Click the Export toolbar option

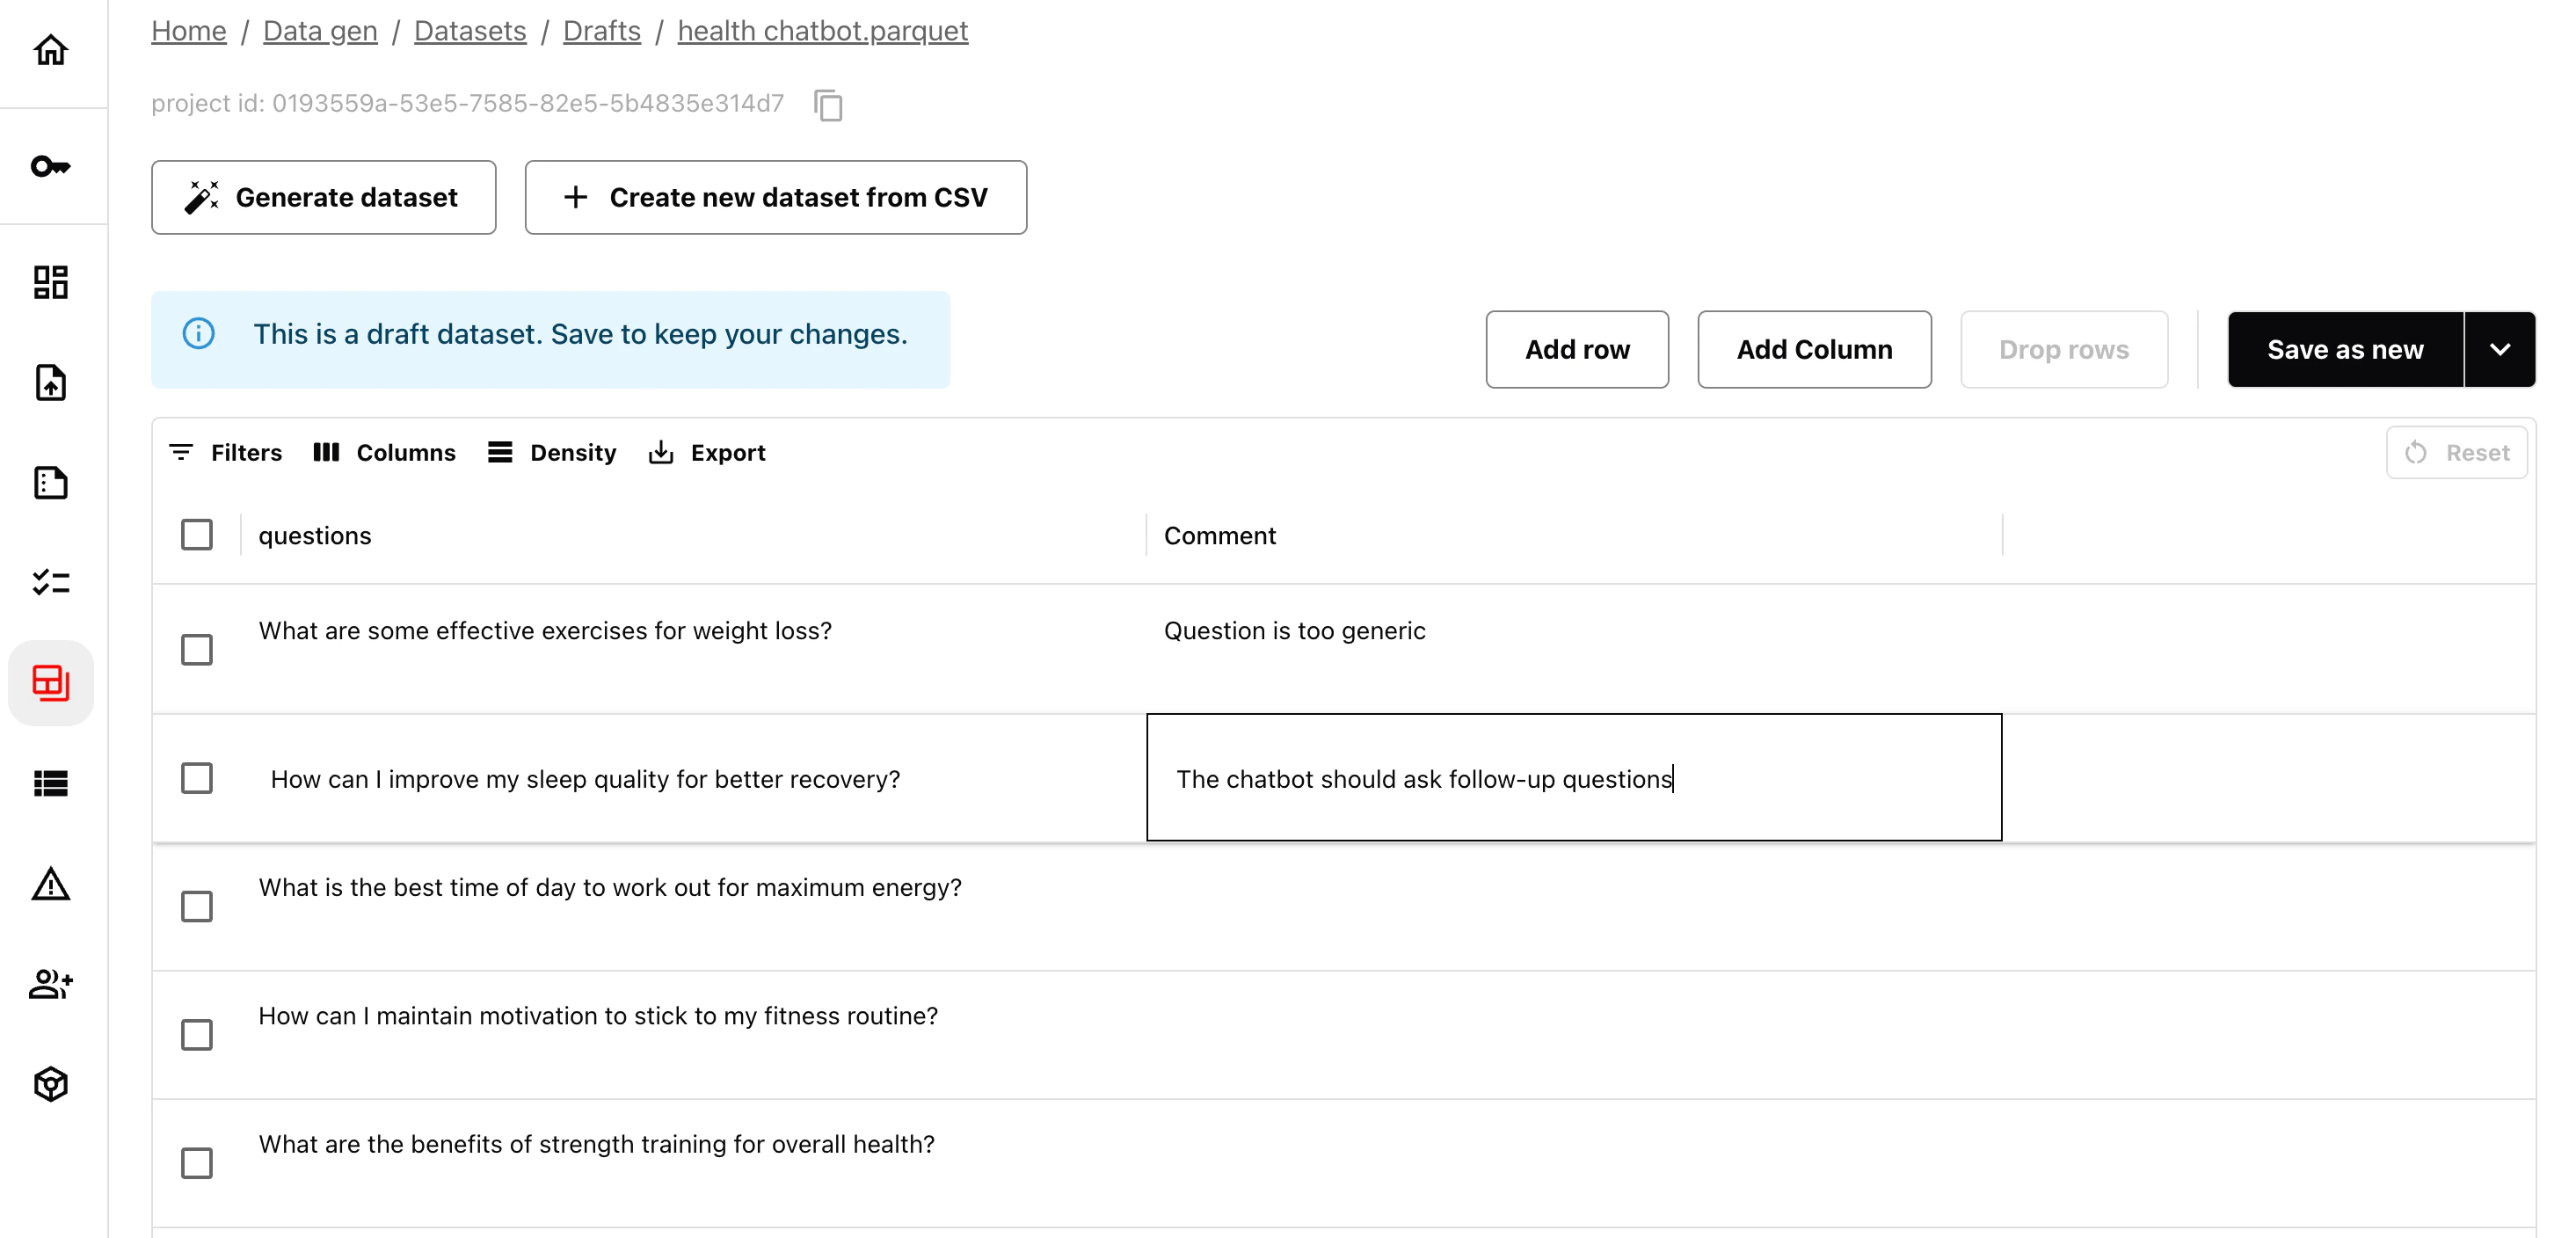(x=707, y=453)
